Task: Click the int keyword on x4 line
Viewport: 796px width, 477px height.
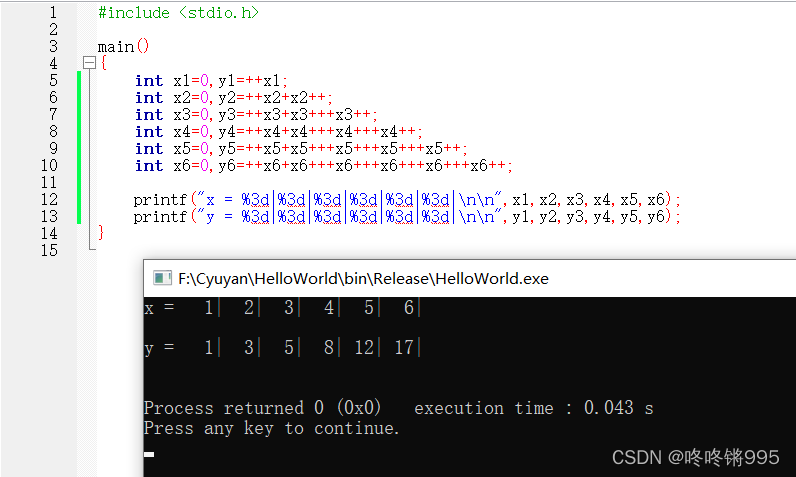Action: click(x=149, y=132)
